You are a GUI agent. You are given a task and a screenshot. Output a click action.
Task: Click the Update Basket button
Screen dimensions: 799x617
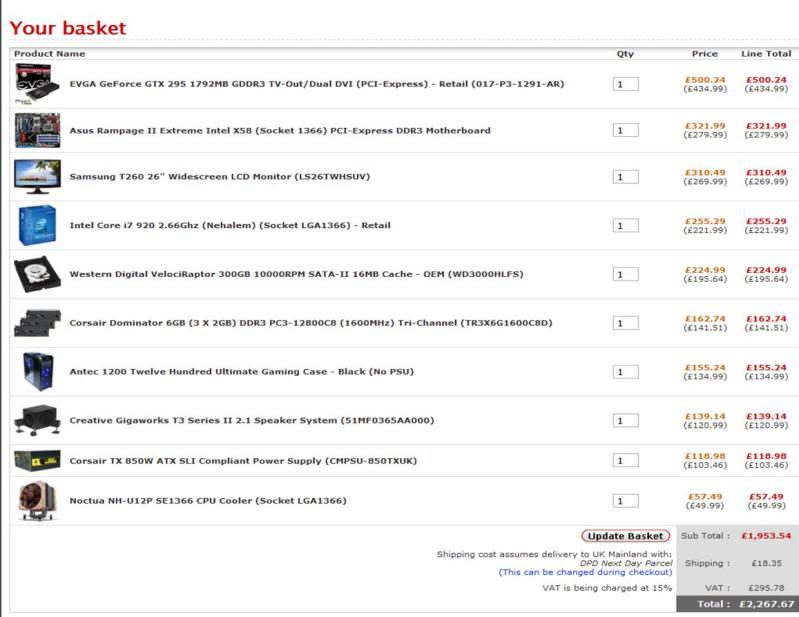(x=626, y=536)
